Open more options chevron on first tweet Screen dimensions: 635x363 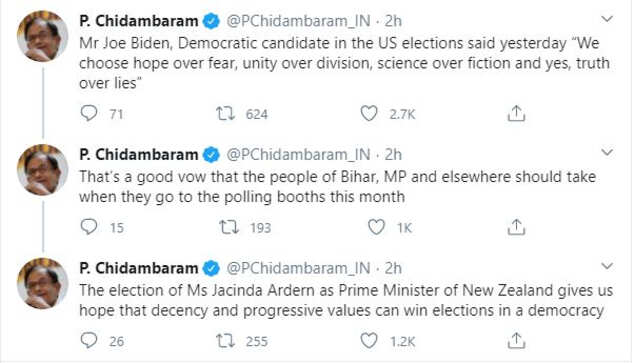[607, 19]
